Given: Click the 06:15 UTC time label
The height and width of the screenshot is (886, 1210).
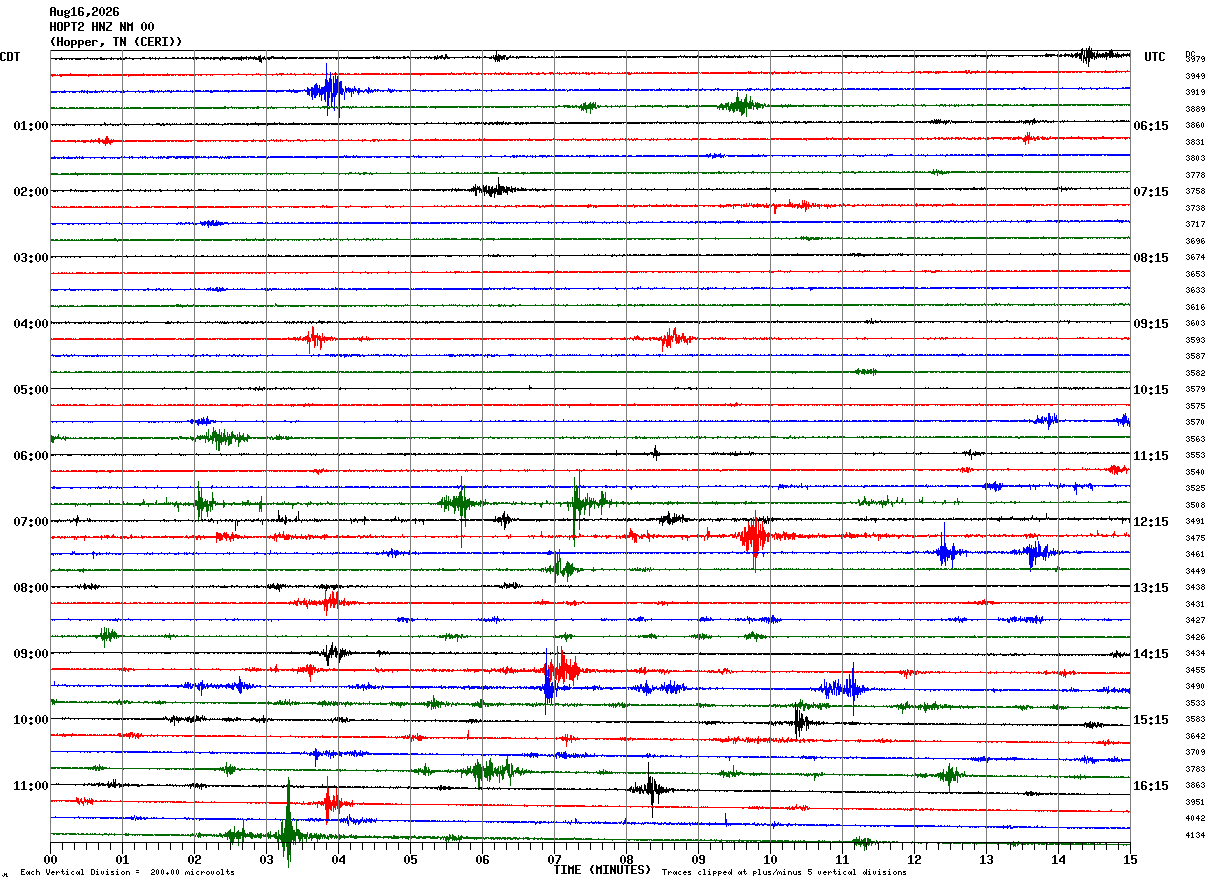Looking at the screenshot, I should coord(1151,126).
